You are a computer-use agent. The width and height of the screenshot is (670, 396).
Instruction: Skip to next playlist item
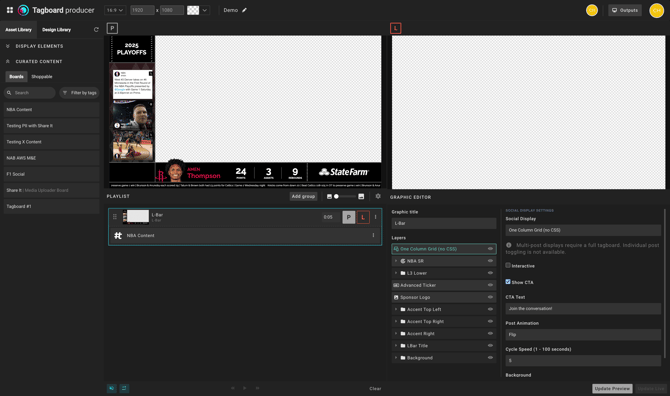click(x=257, y=388)
